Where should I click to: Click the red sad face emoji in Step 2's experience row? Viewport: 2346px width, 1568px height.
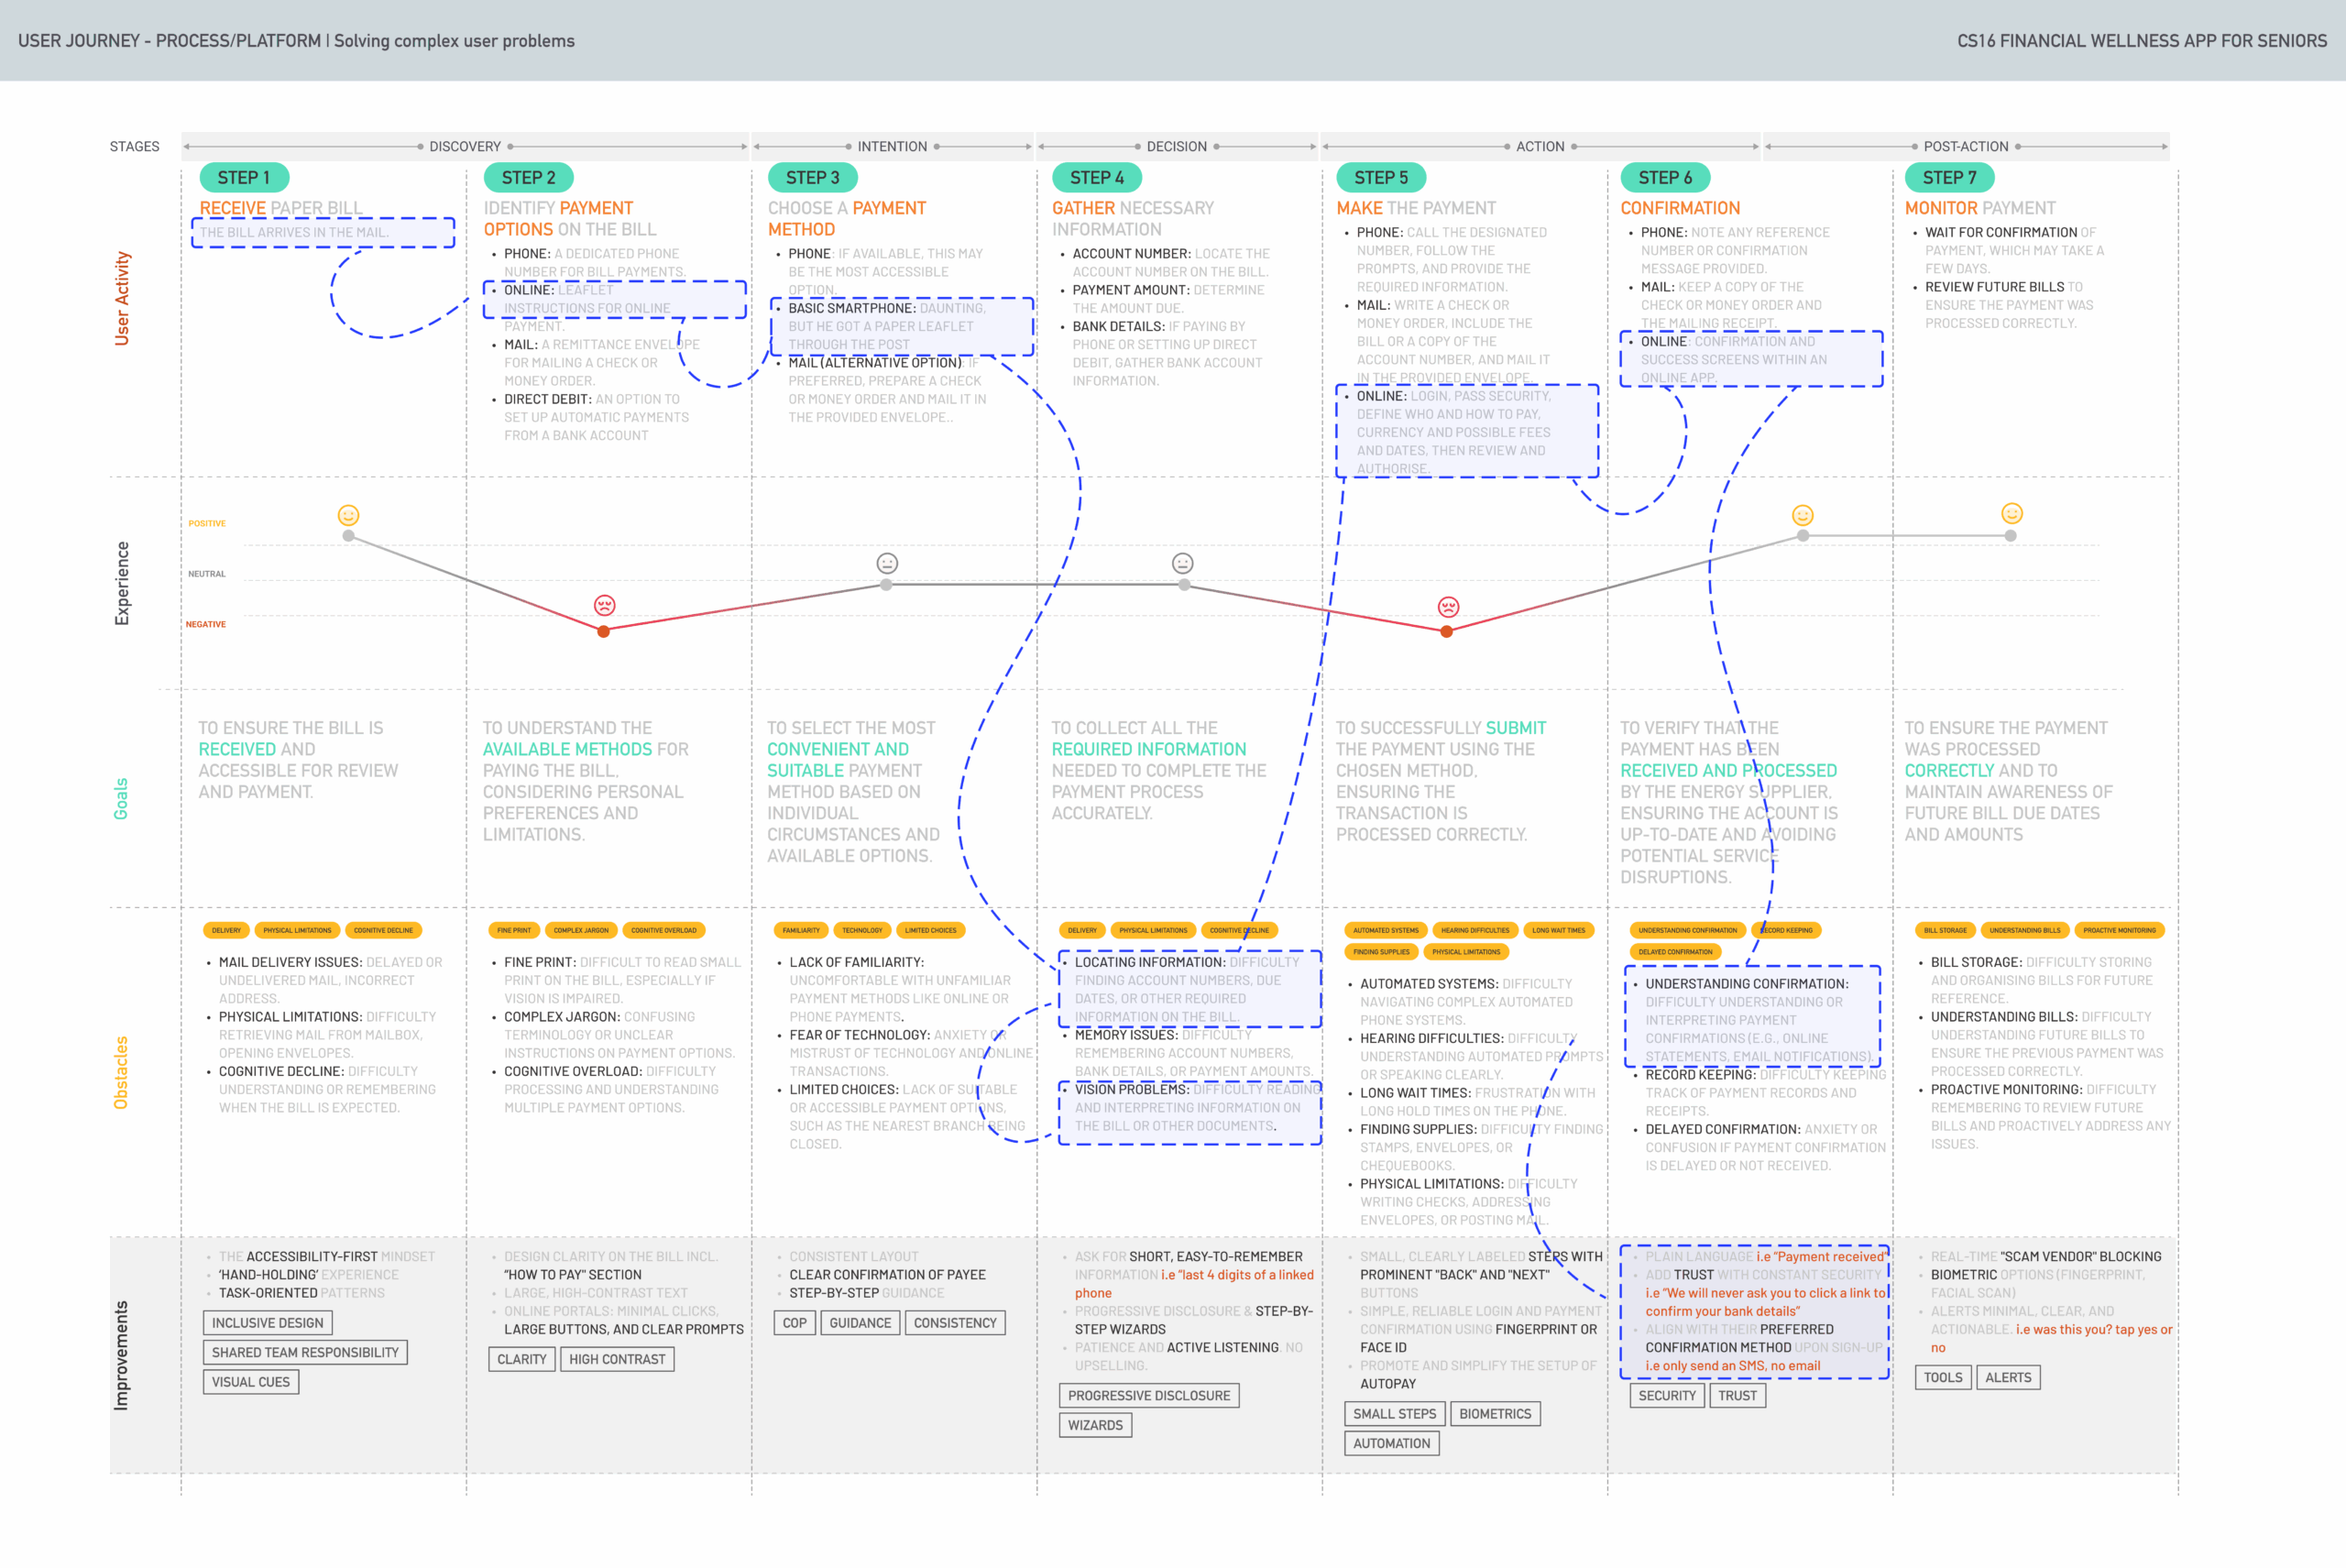[604, 605]
